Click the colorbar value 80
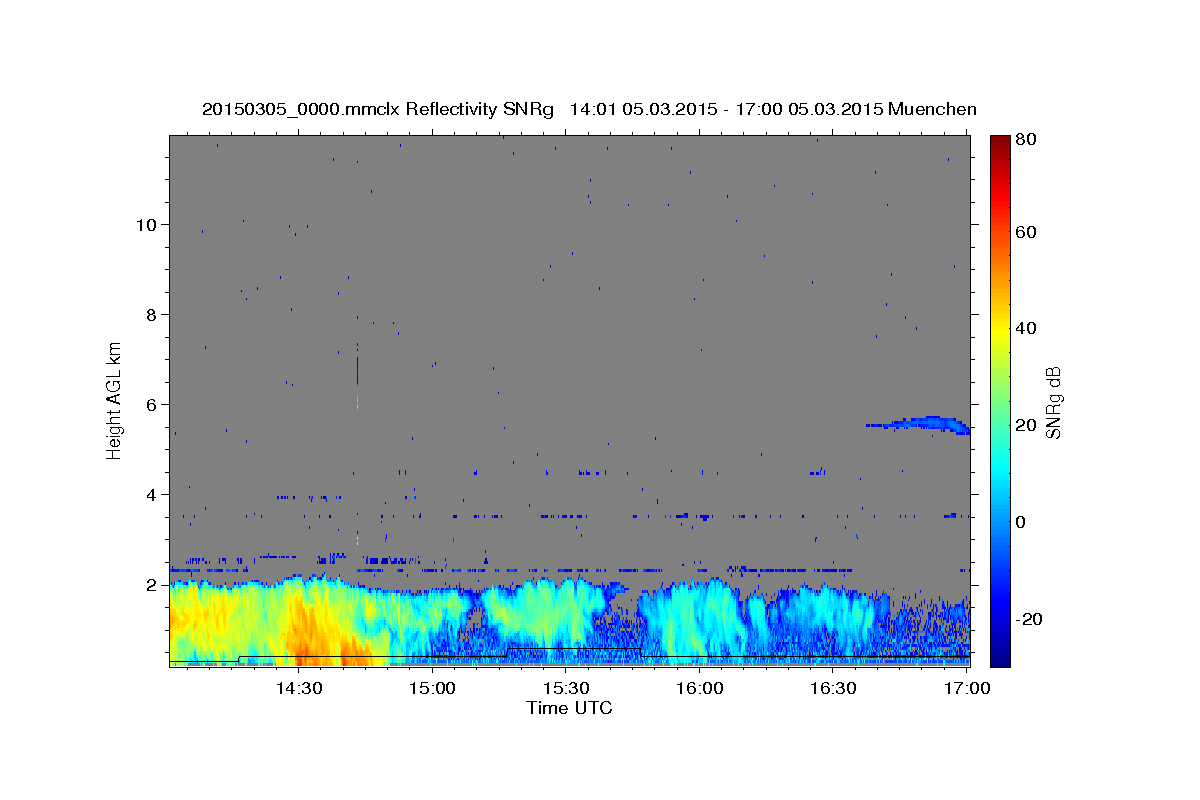 1025,139
